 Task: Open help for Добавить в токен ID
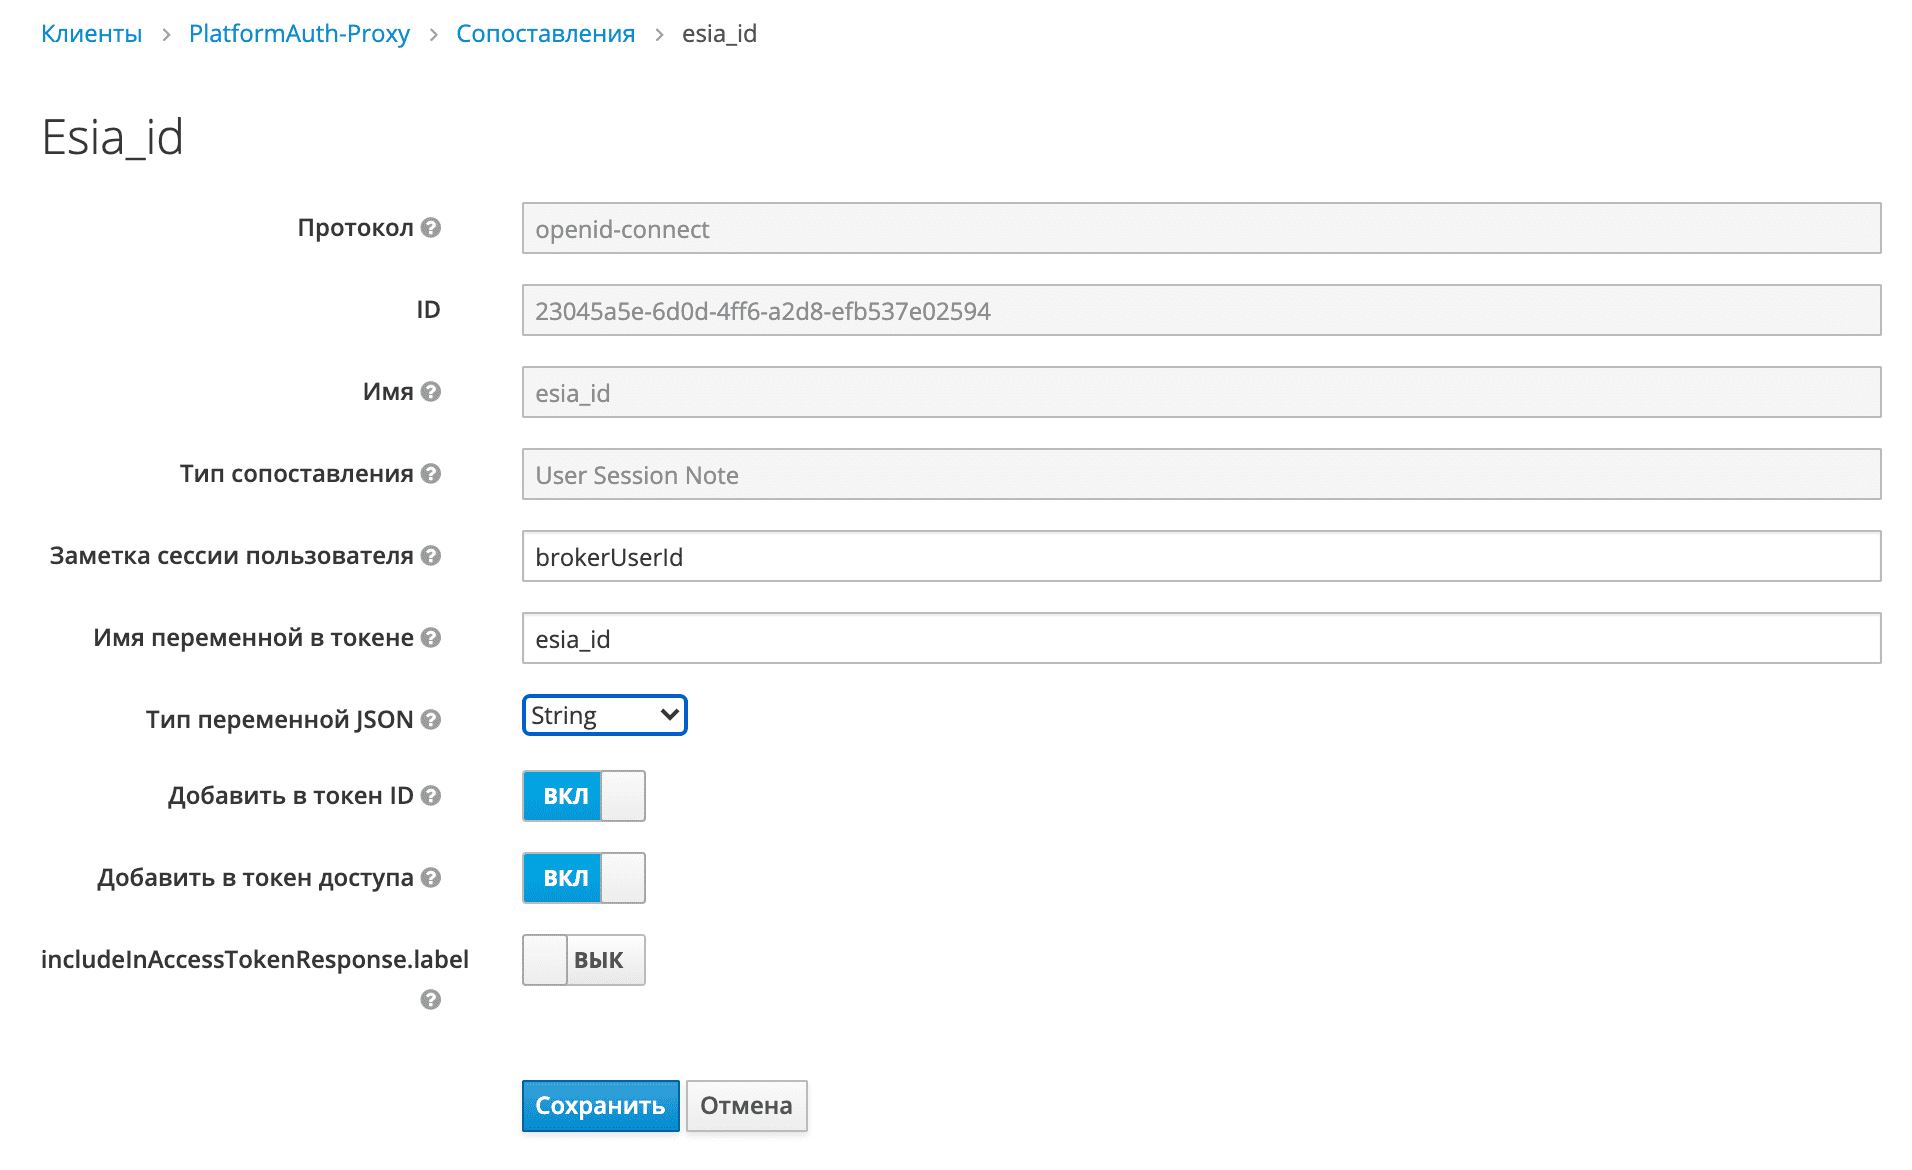click(432, 795)
